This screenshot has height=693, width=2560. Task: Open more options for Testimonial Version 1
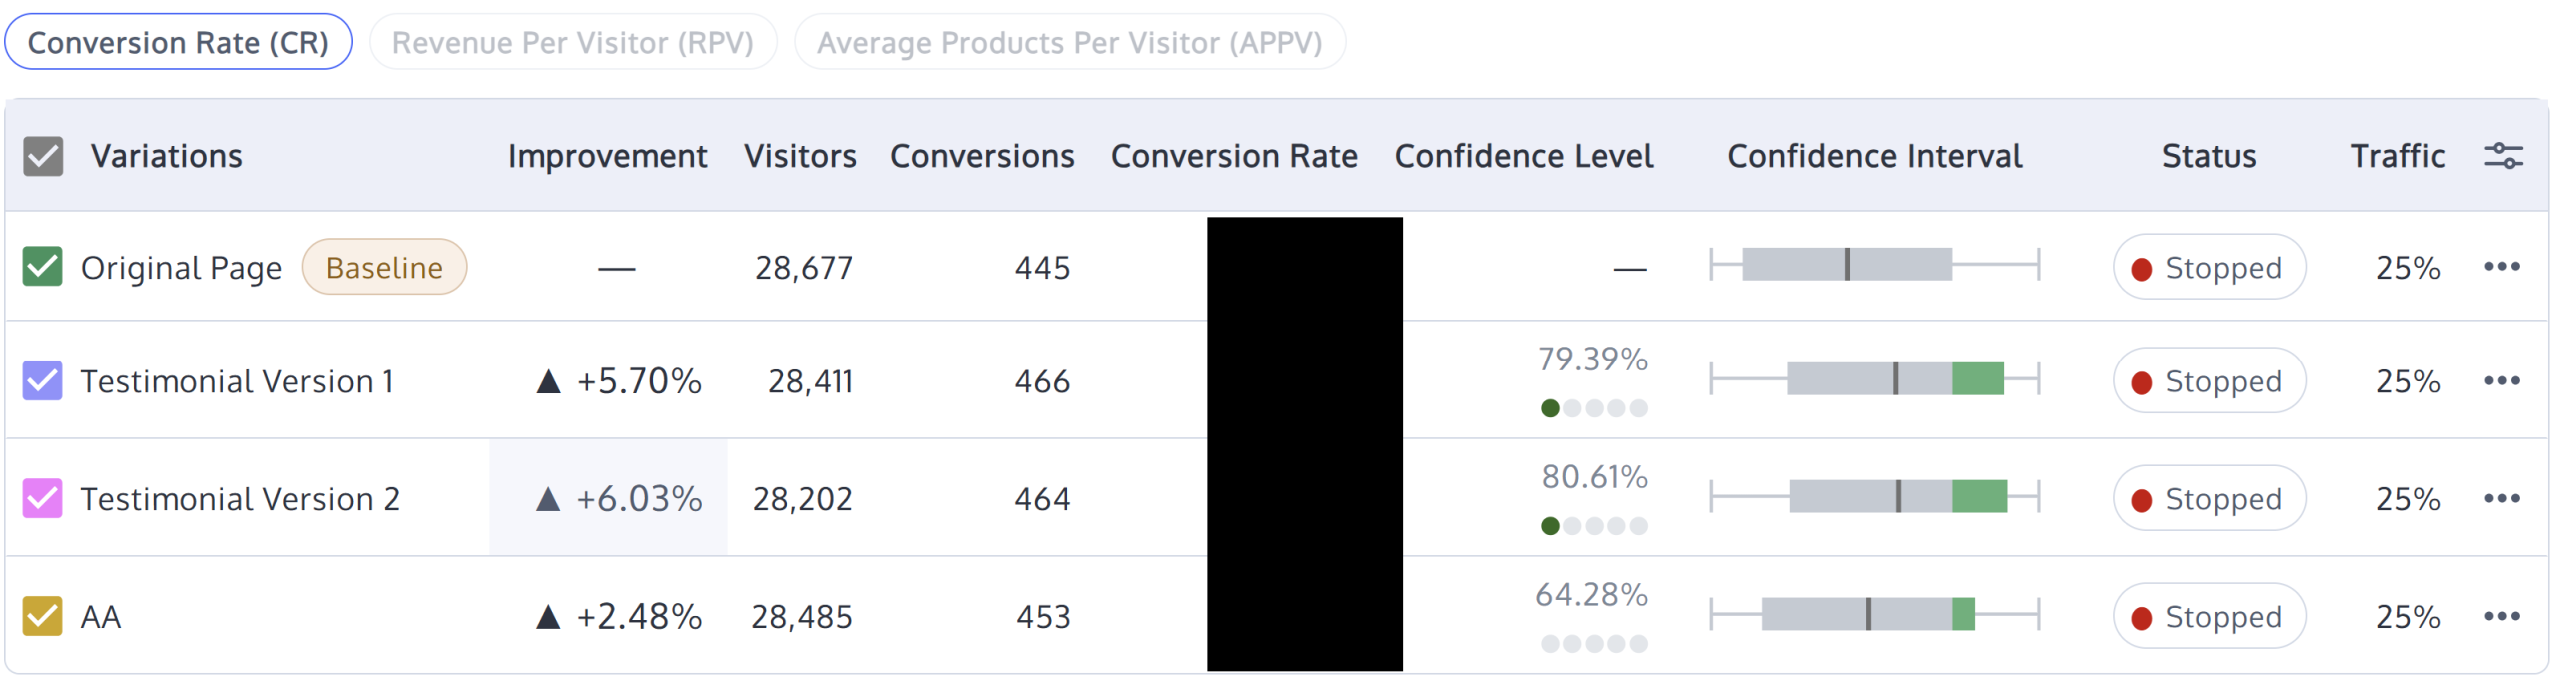pos(2501,380)
